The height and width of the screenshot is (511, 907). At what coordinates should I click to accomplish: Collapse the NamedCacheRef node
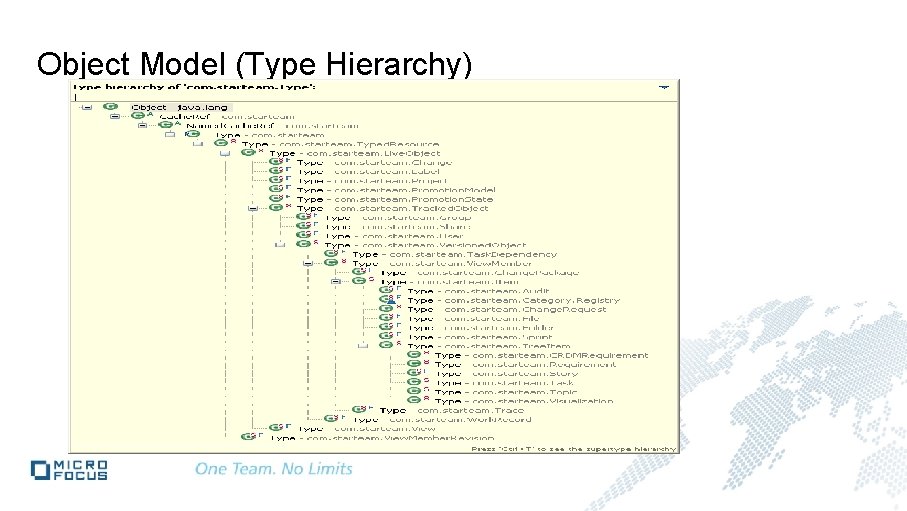point(142,125)
